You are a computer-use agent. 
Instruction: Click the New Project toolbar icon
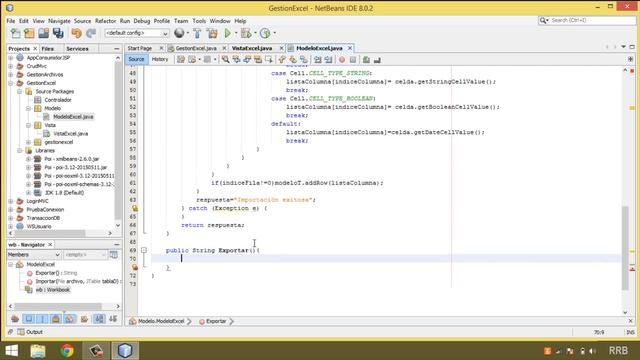(x=29, y=33)
